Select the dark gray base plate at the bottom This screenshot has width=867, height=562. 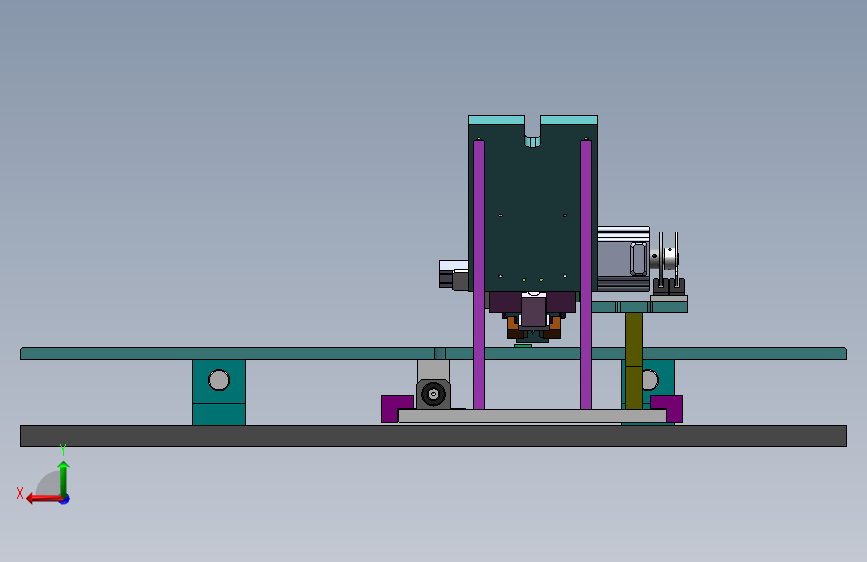[x=434, y=436]
